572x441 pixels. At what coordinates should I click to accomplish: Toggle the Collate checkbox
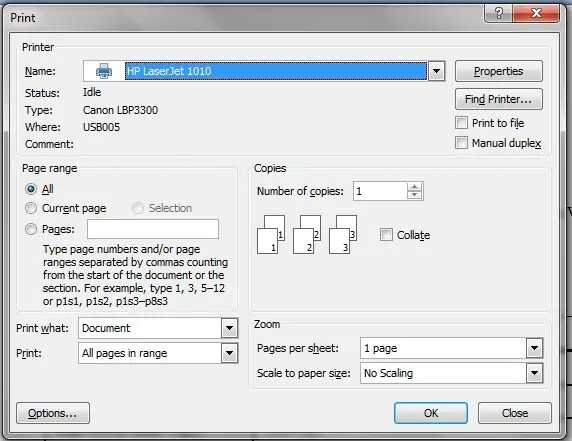coord(386,235)
